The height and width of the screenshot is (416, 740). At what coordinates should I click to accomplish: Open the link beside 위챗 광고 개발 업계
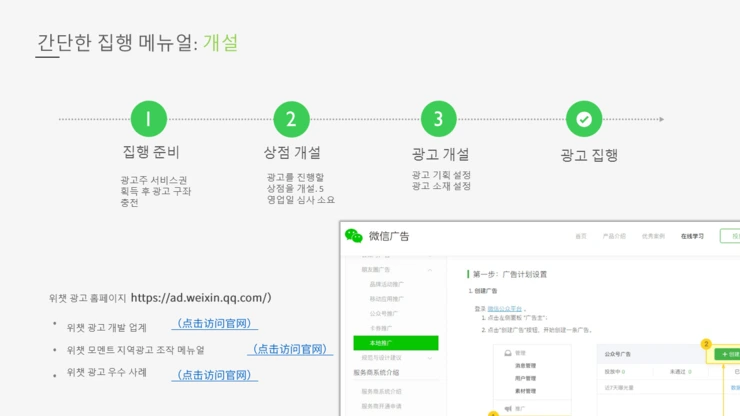[x=214, y=323]
